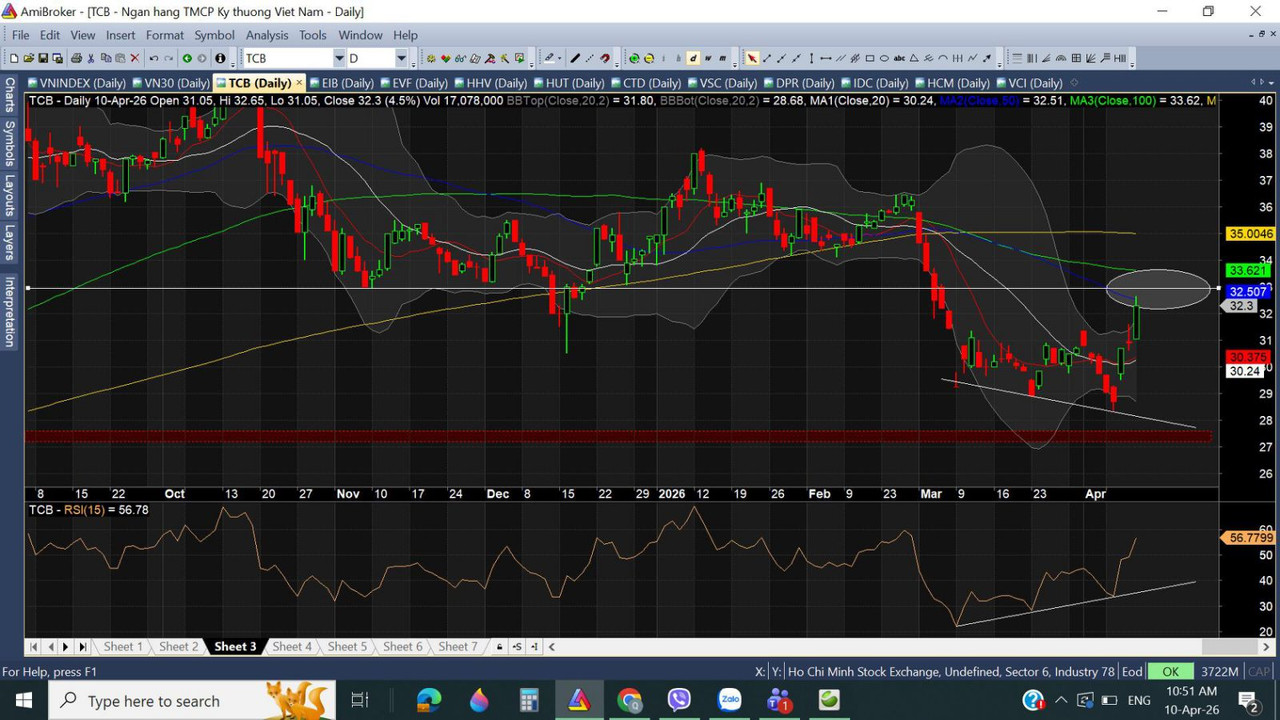This screenshot has width=1280, height=720.
Task: Click the New document toolbar icon
Action: point(14,58)
